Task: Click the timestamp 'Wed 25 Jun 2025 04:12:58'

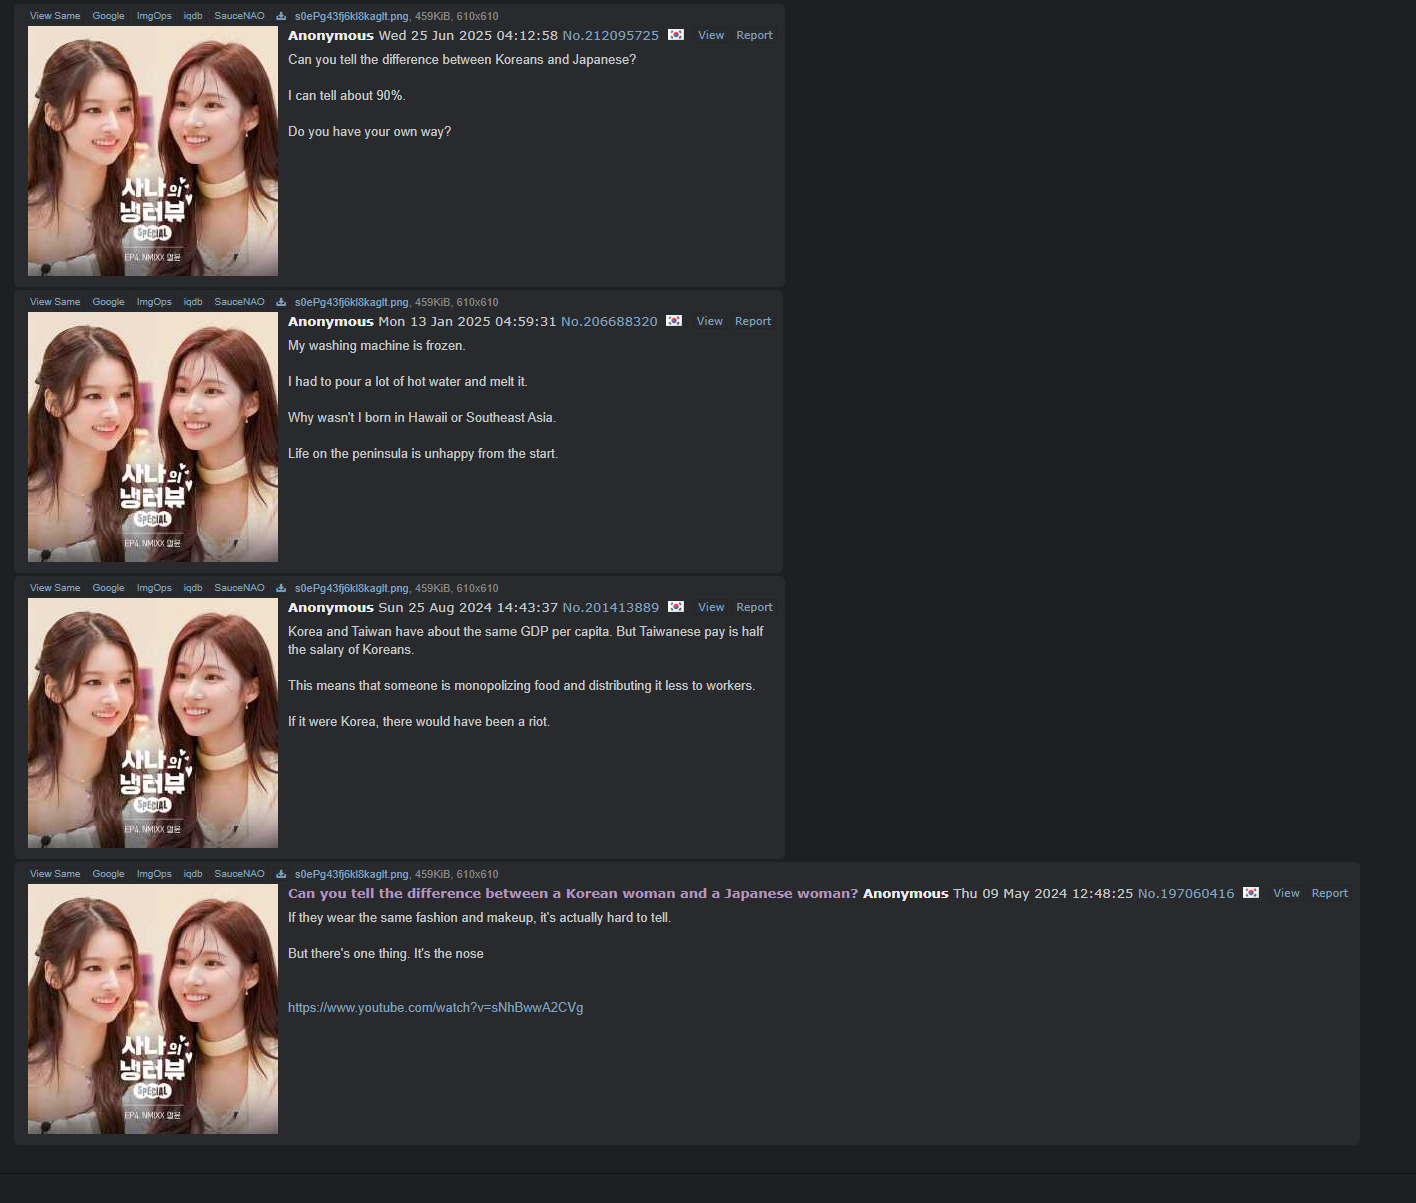Action: pyautogui.click(x=468, y=35)
